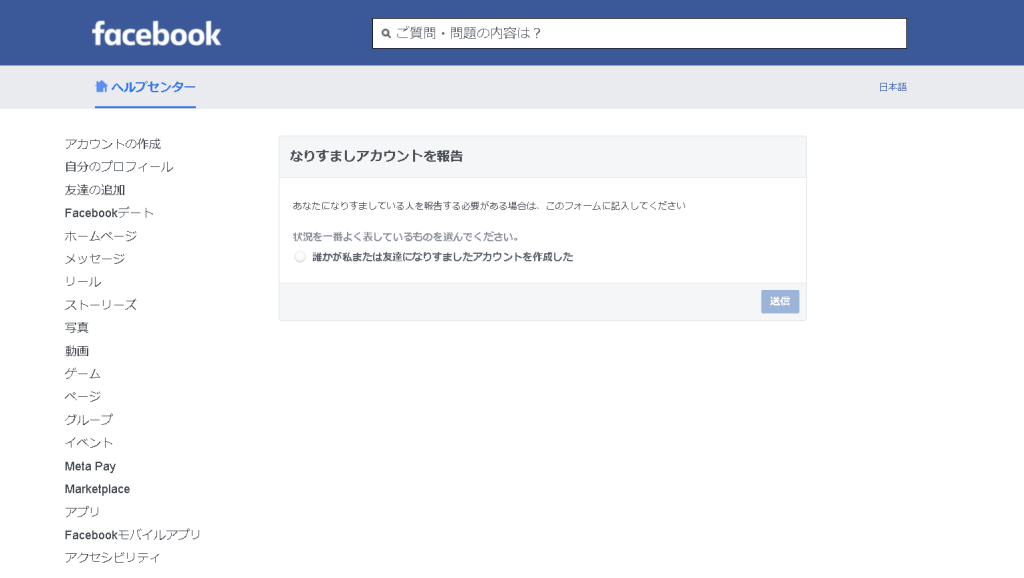Screen dimensions: 1024x578
Task: Go to メッセージ help topic
Action: point(95,259)
